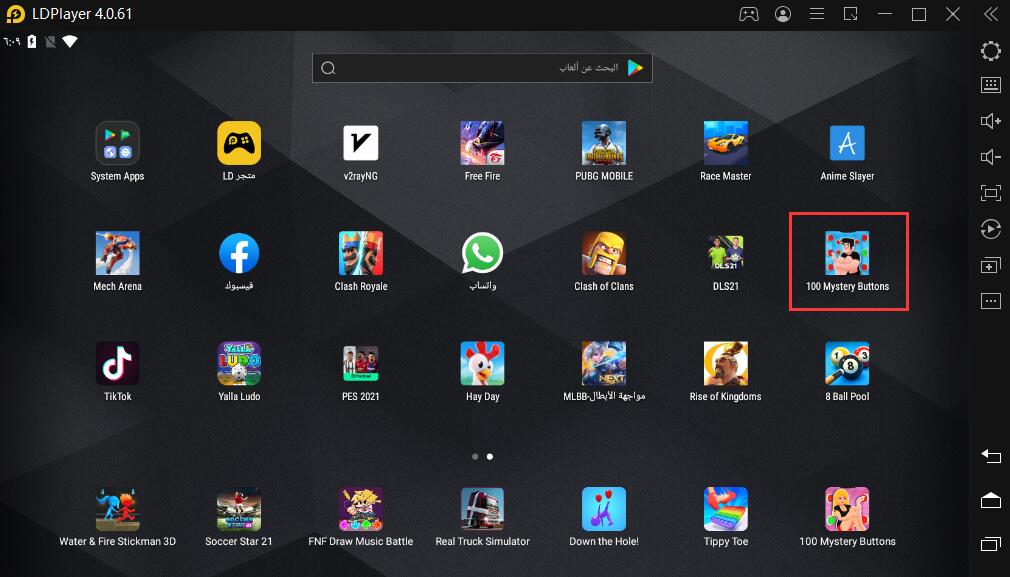Launch Clash of Clans

tap(604, 253)
